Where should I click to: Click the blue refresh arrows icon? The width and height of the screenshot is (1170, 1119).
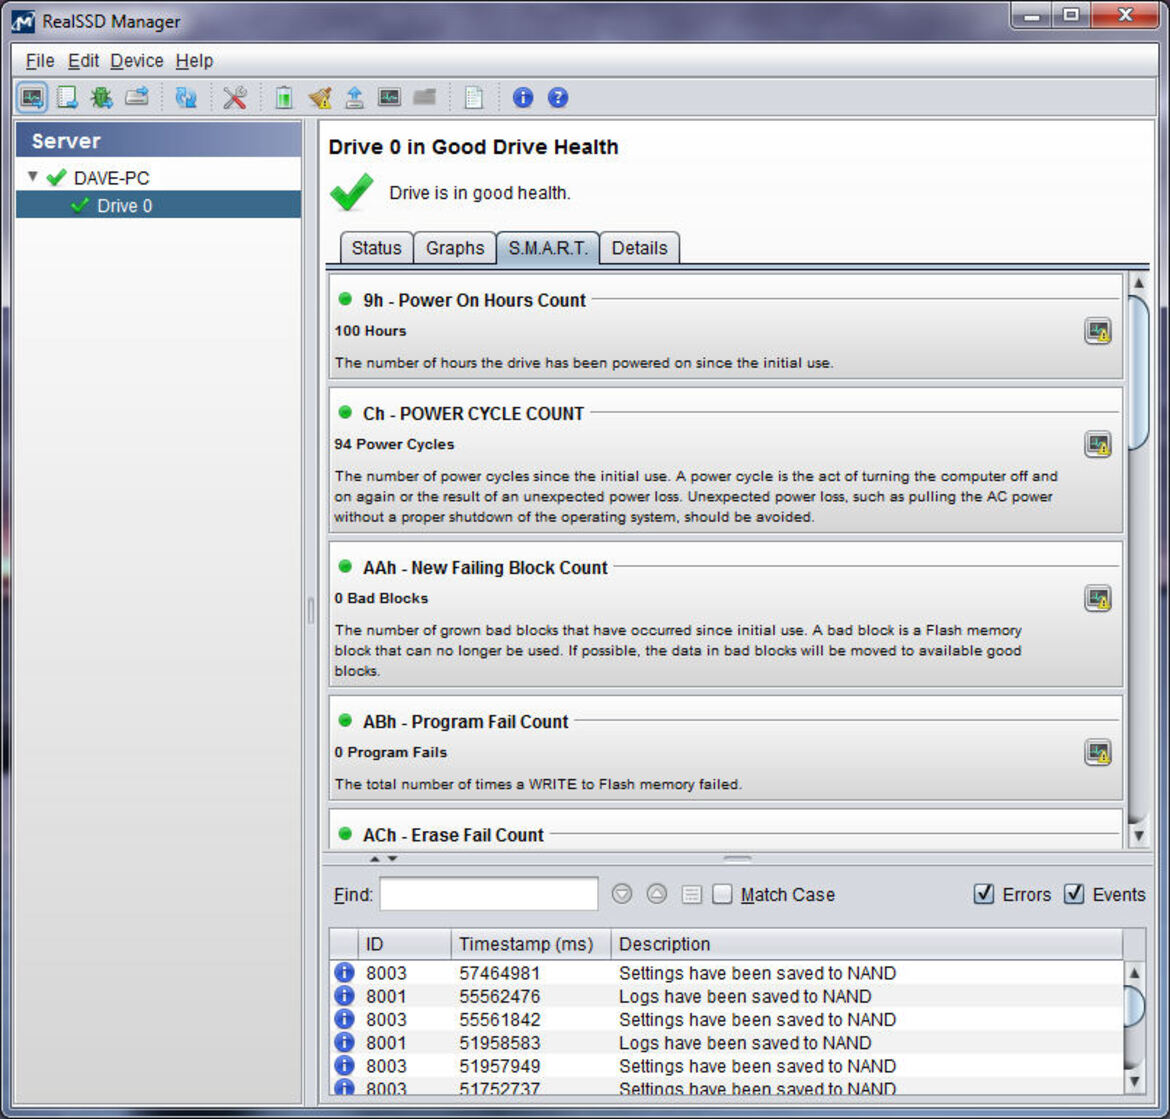(186, 98)
